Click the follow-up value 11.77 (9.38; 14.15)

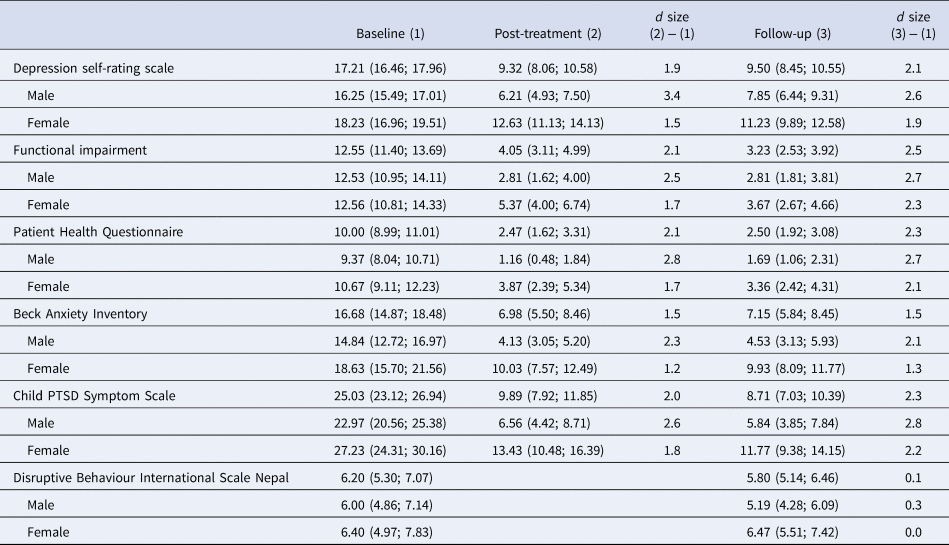[x=795, y=451]
